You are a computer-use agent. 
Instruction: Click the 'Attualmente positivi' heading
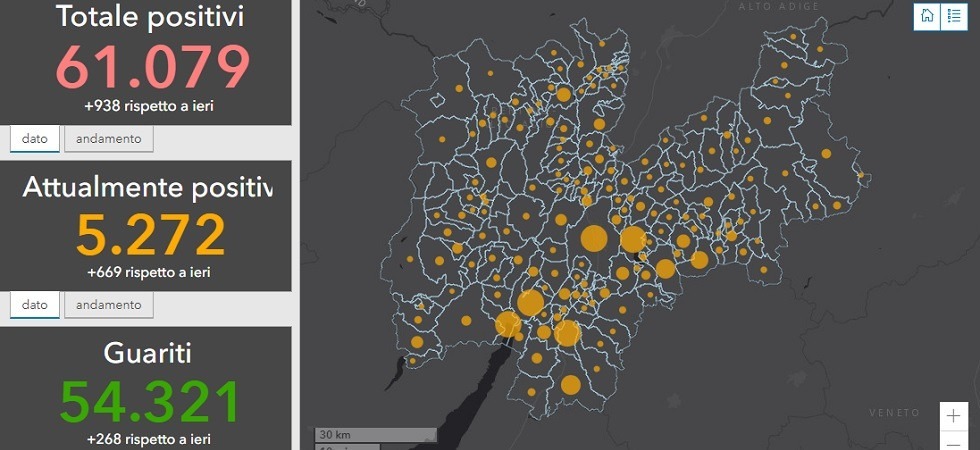(147, 187)
